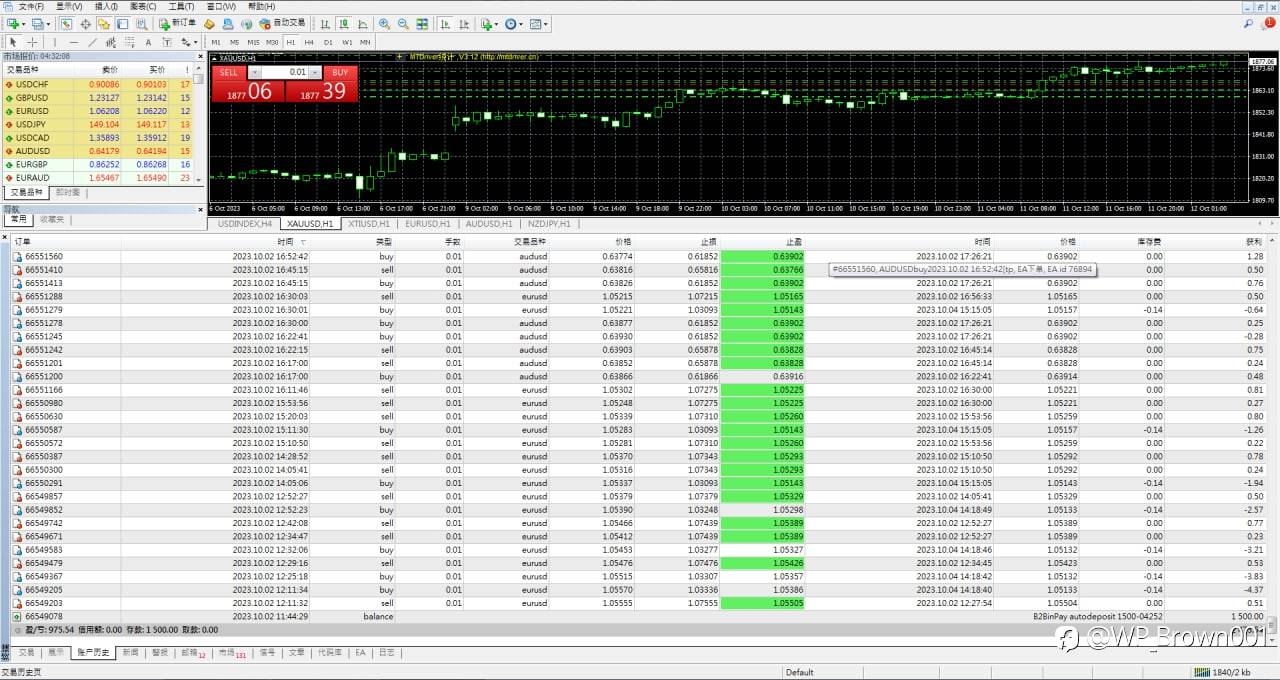This screenshot has height=680, width=1280.
Task: Switch chart to candlestick display mode
Action: 343,23
